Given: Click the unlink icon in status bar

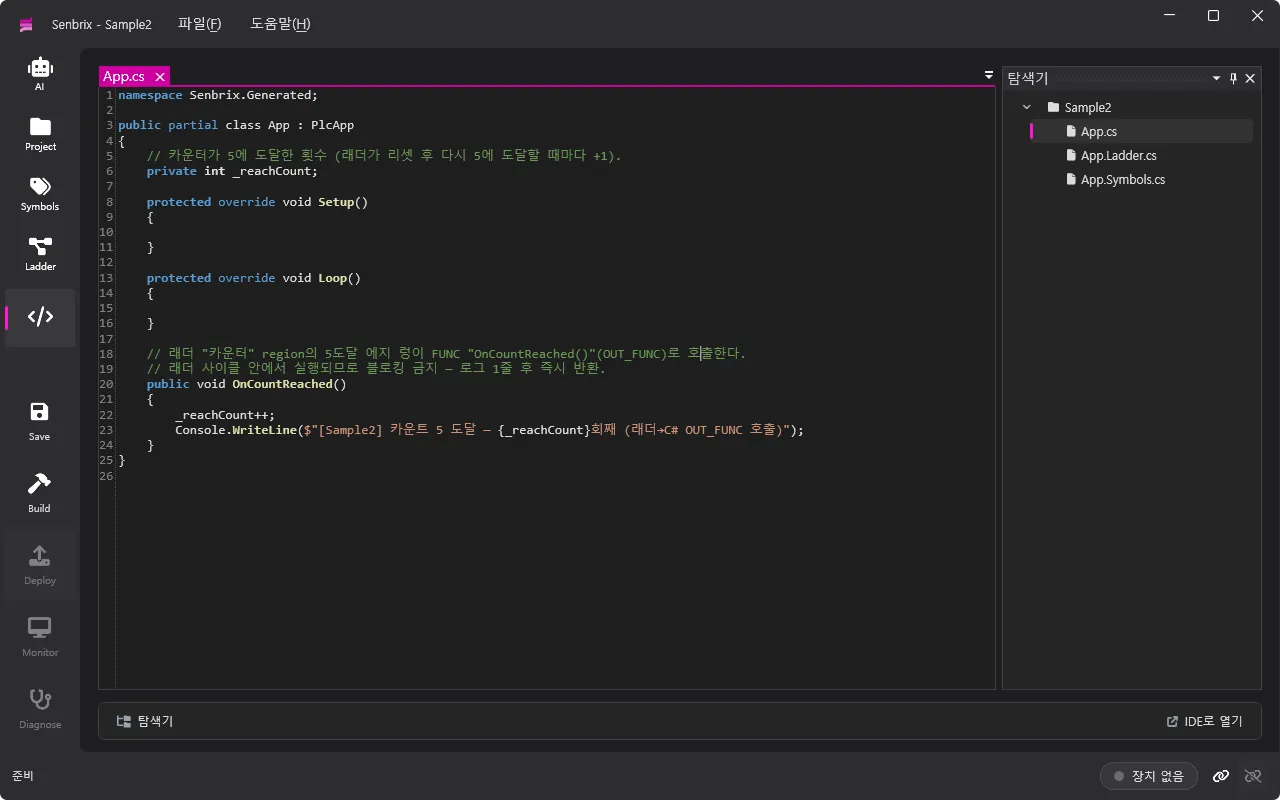Looking at the screenshot, I should 1253,776.
